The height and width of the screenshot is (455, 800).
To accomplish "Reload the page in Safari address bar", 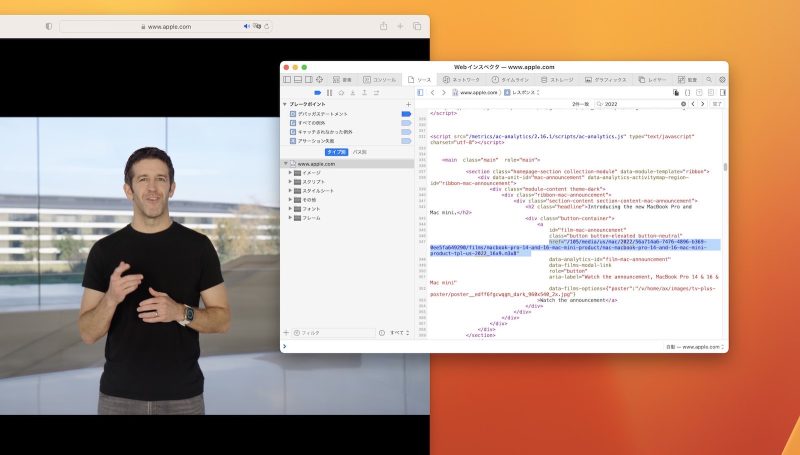I will point(268,26).
